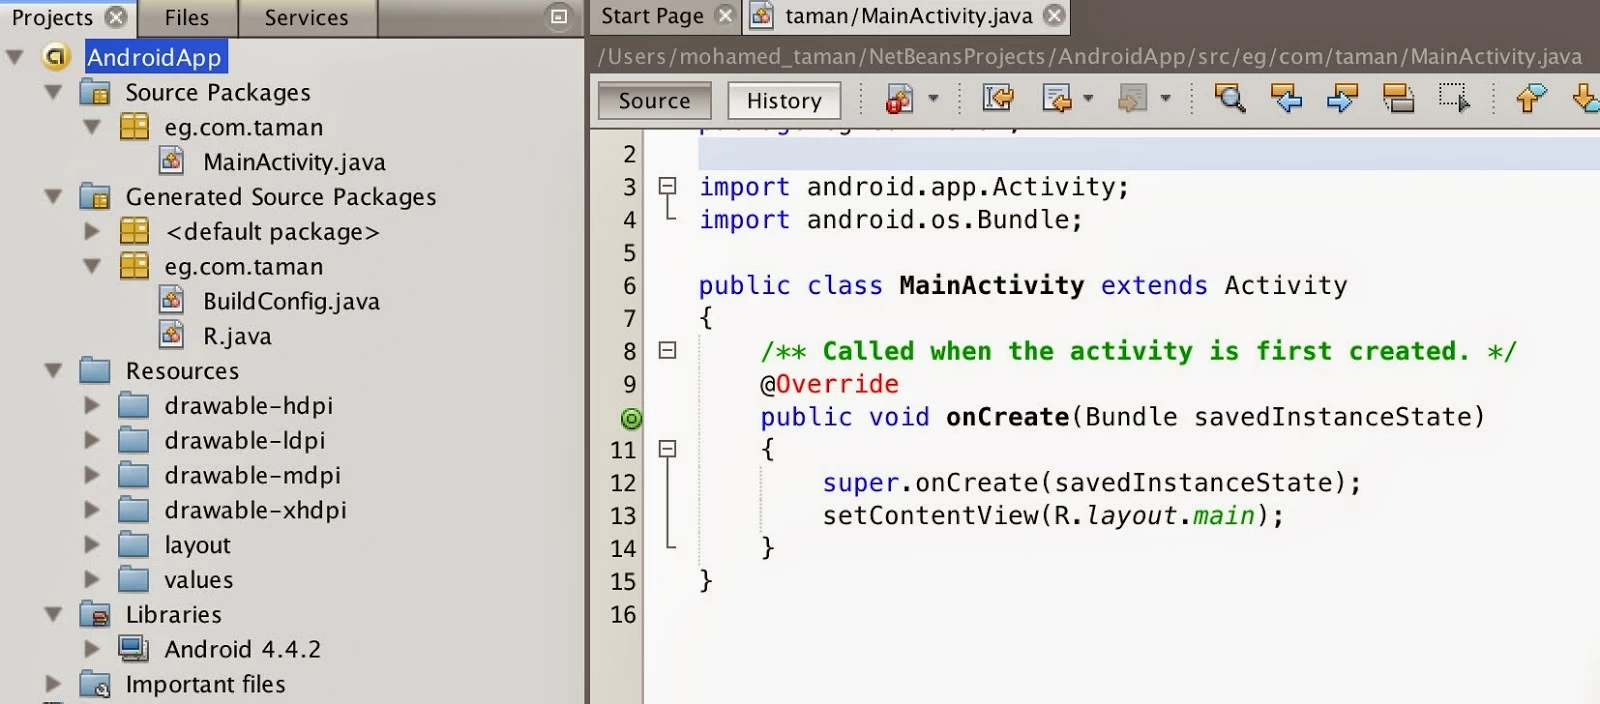Expand the drawable-hdpi folder
The image size is (1600, 704).
pos(92,406)
